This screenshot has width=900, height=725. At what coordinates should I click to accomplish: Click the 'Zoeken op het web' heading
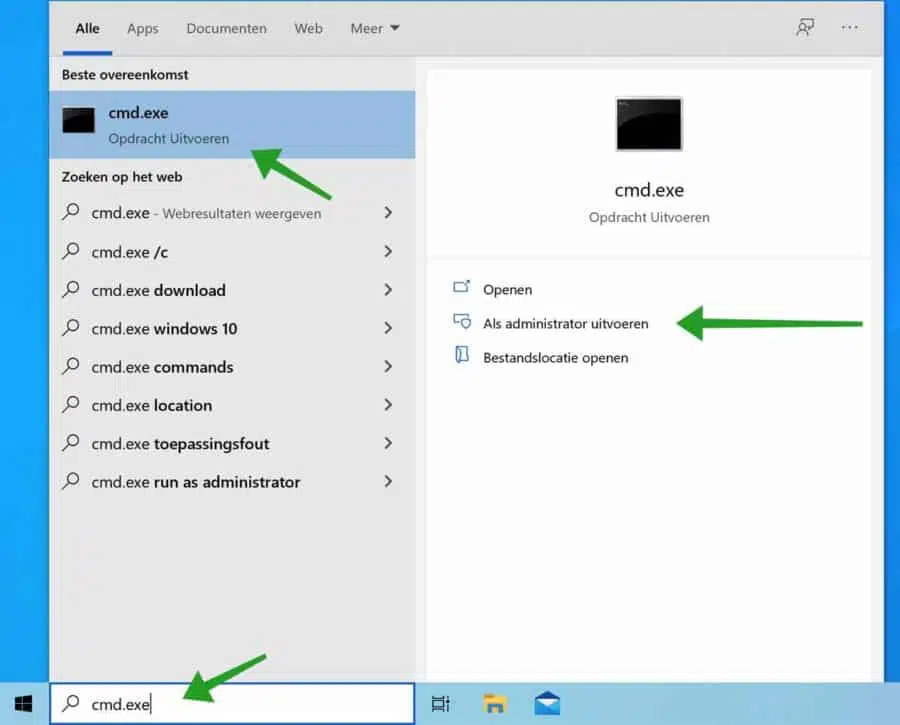122,177
